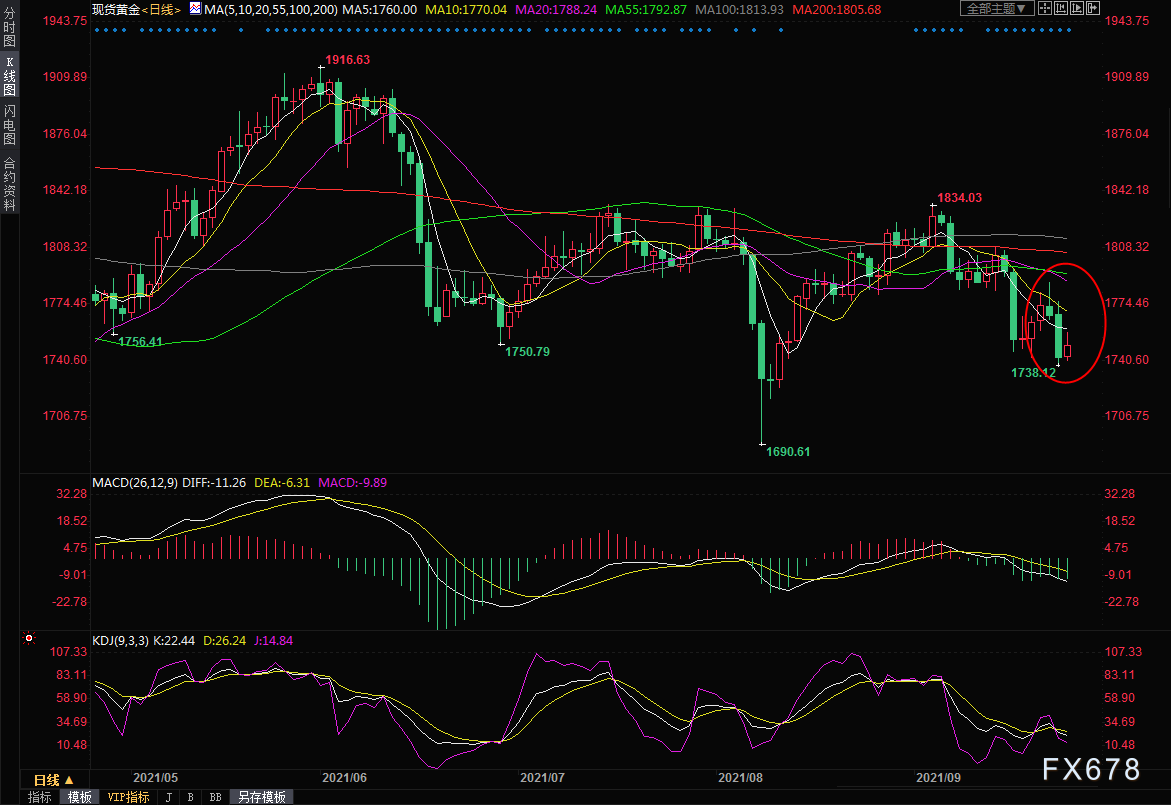Viewport: 1171px width, 805px height.
Task: Click the MA indicator chart icon
Action: (196, 9)
